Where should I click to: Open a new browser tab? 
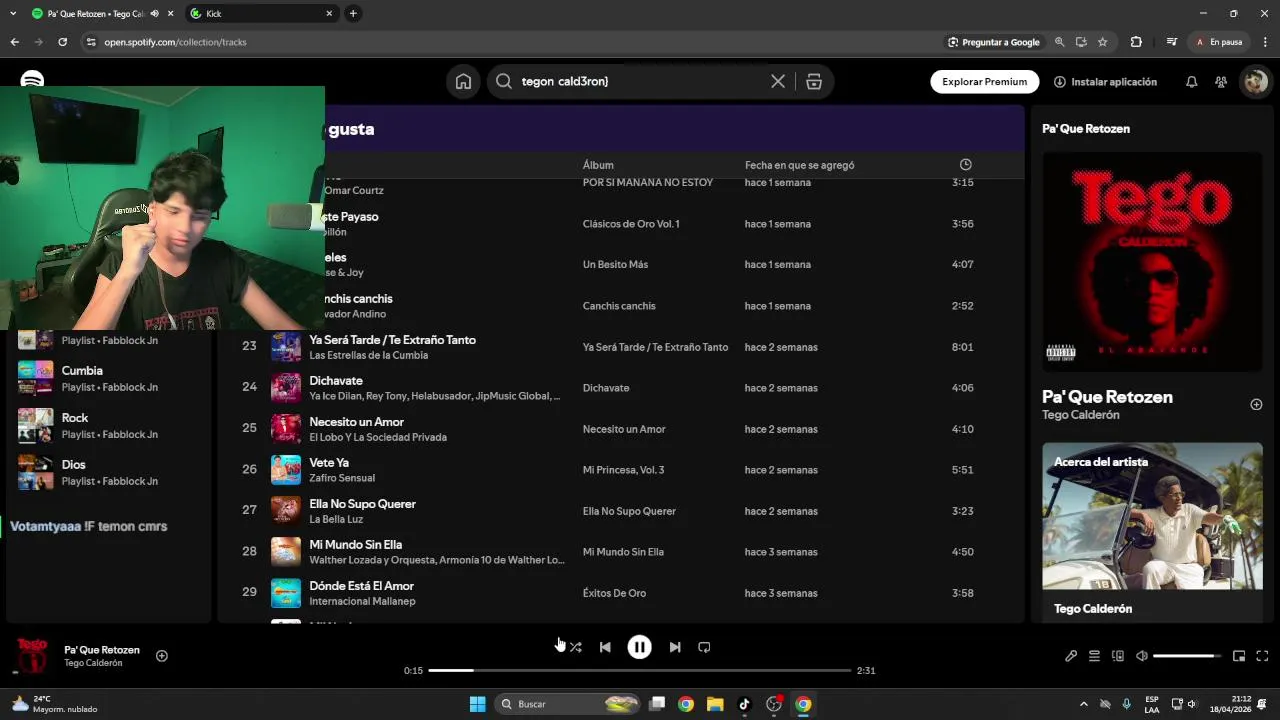coord(353,14)
